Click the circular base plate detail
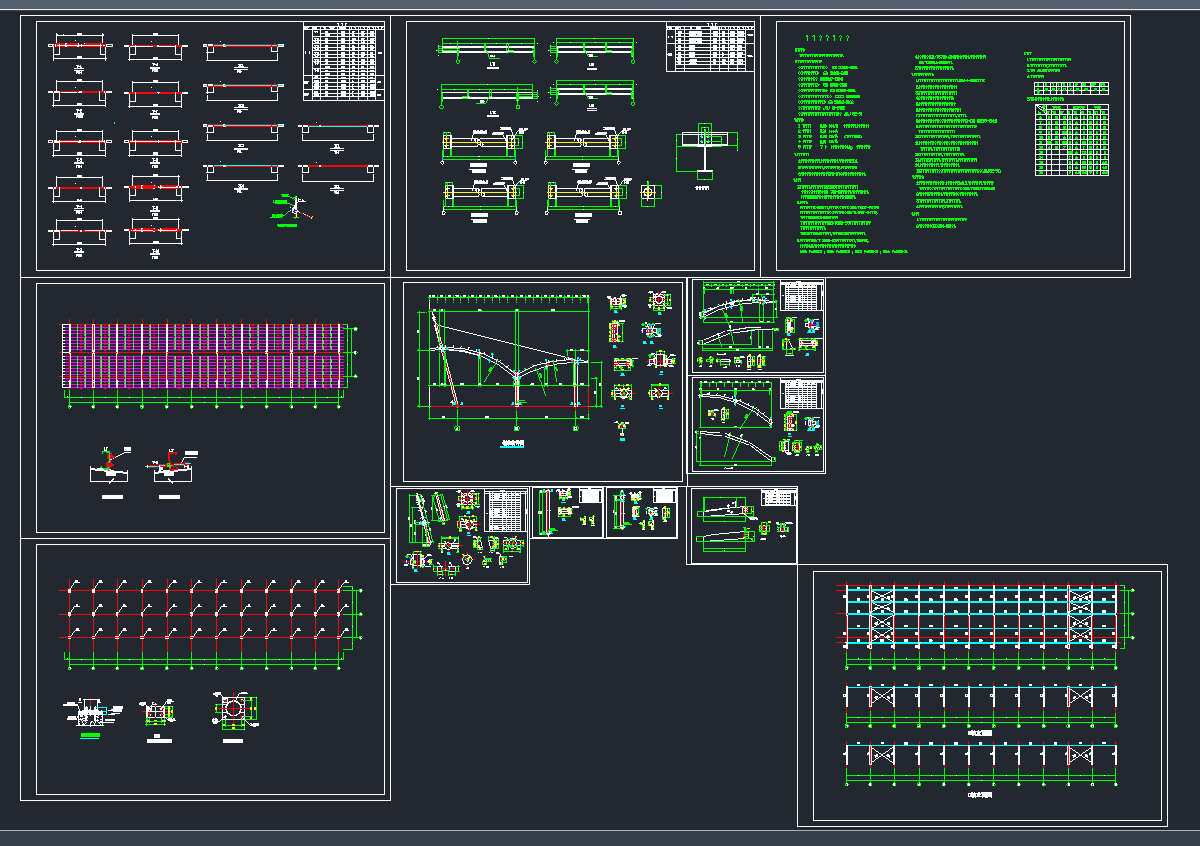Screen dimensions: 1200x846 point(233,710)
